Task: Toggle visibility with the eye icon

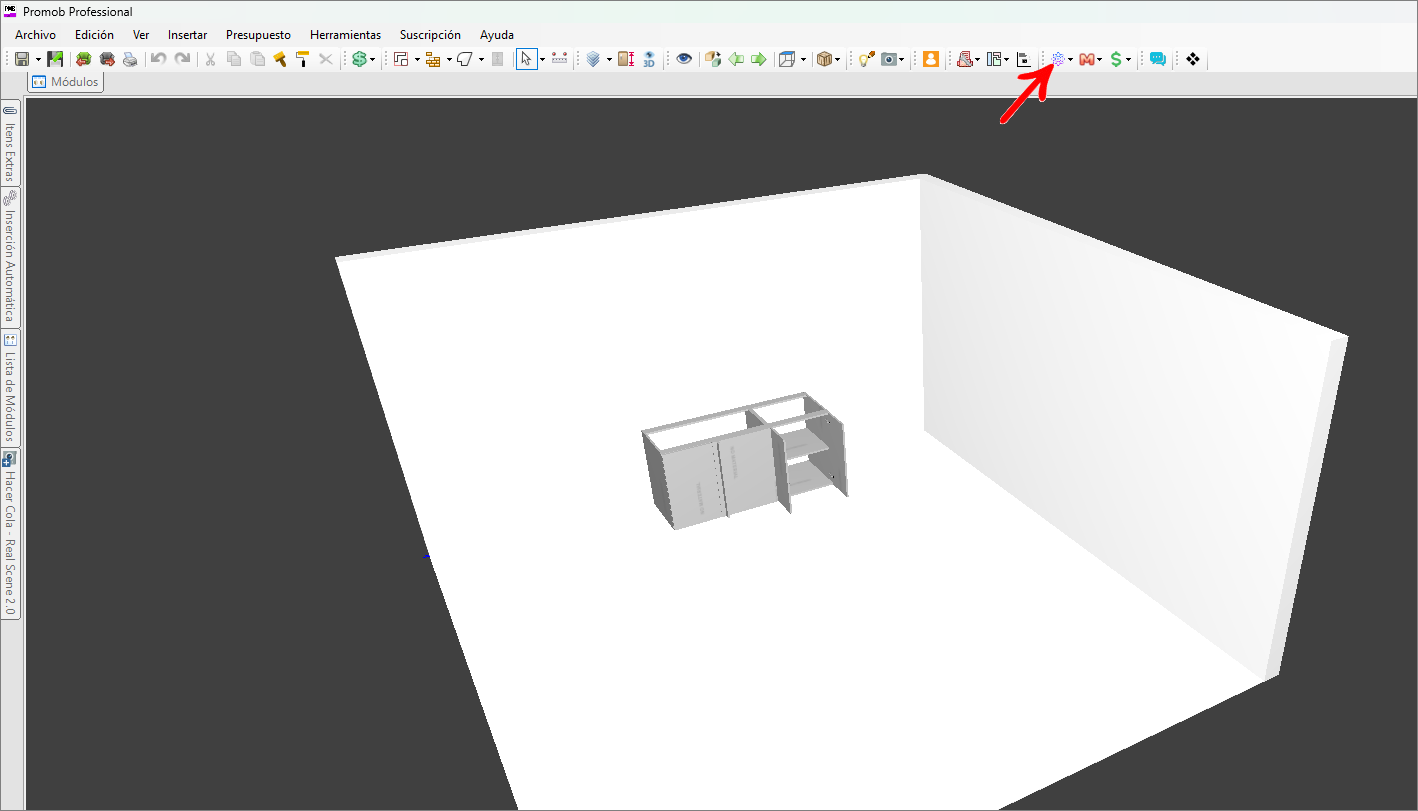Action: click(x=684, y=60)
